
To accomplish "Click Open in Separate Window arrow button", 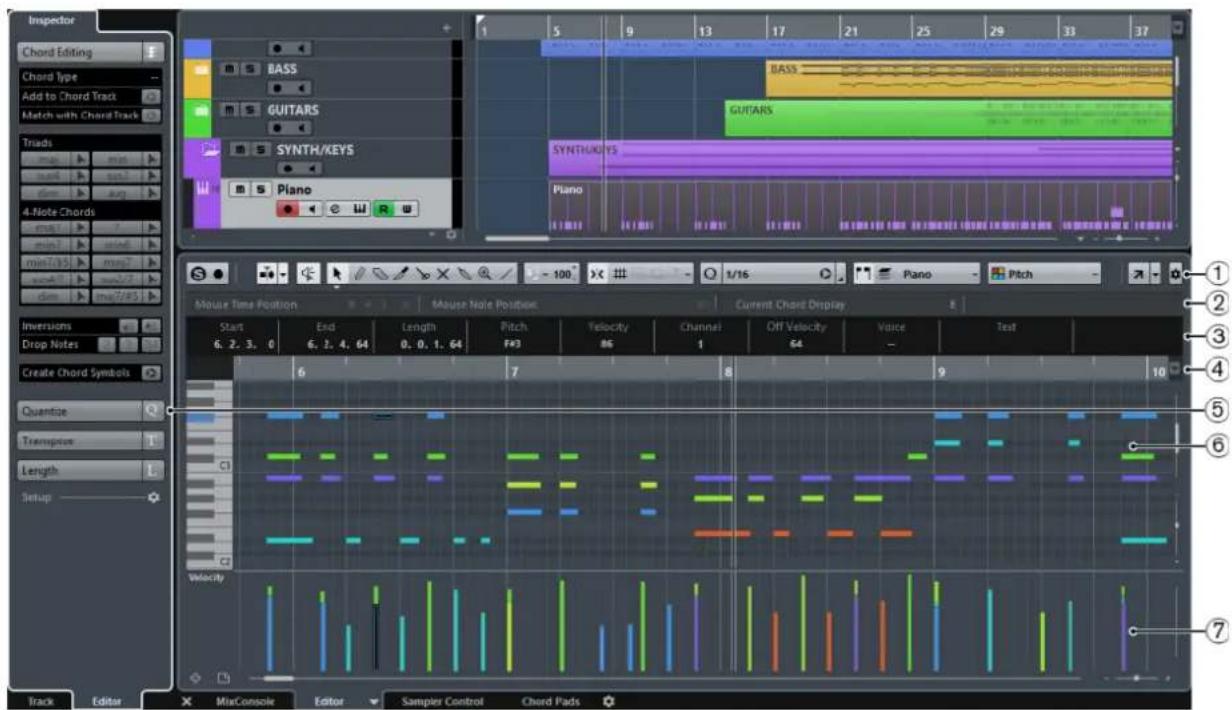I will (x=1138, y=273).
